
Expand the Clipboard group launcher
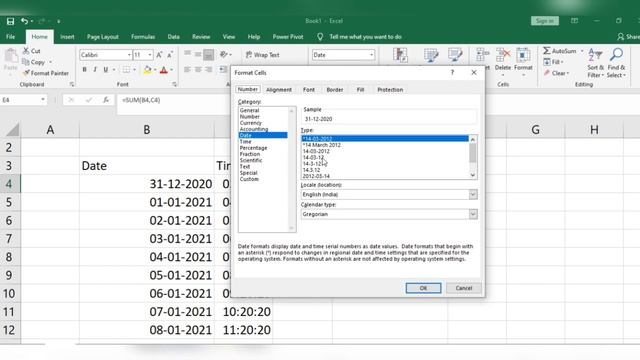[x=72, y=84]
